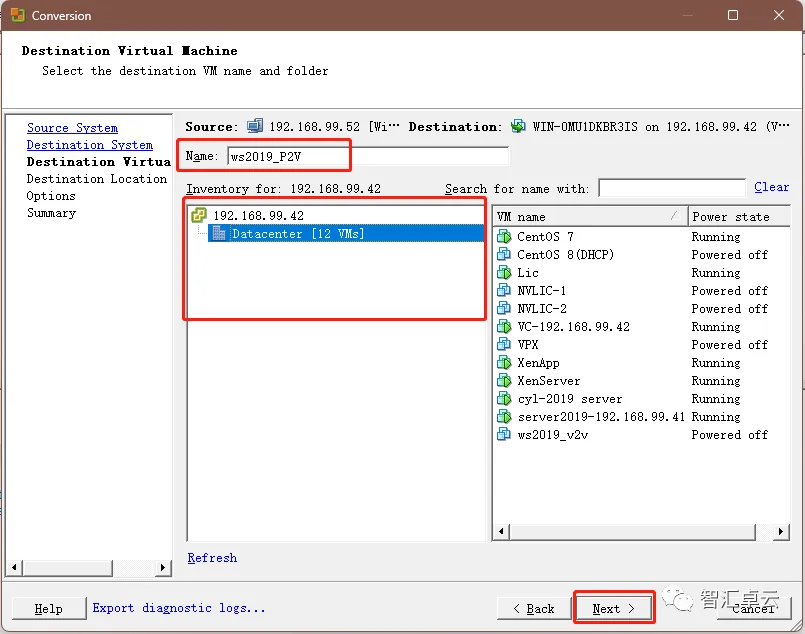Click the Cancel button
This screenshot has height=634, width=805.
pyautogui.click(x=754, y=609)
